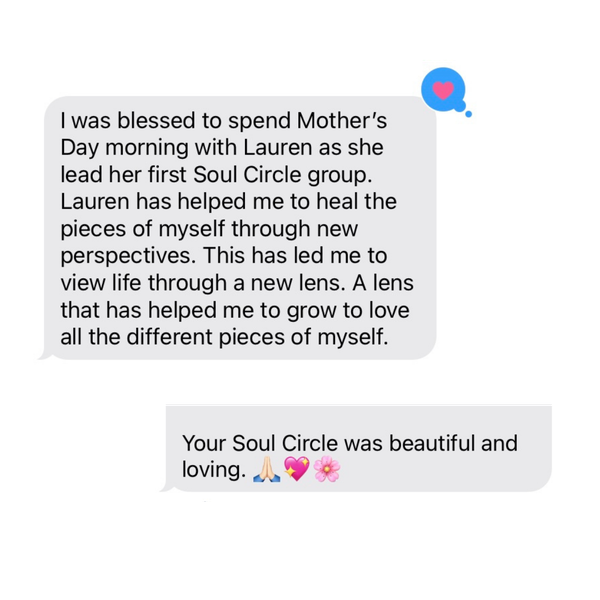Image resolution: width=600 pixels, height=600 pixels.
Task: Click the word 'loving.' in second message
Action: coord(214,470)
